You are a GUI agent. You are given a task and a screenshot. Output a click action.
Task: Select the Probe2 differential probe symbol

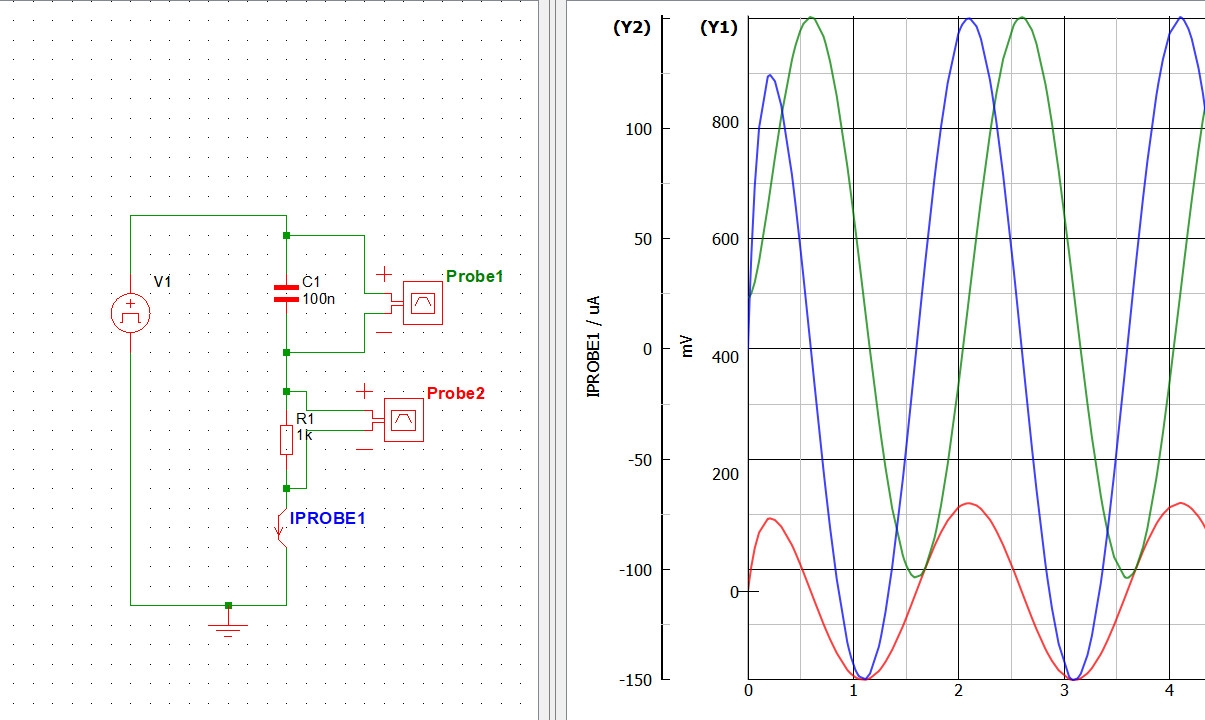pos(403,420)
